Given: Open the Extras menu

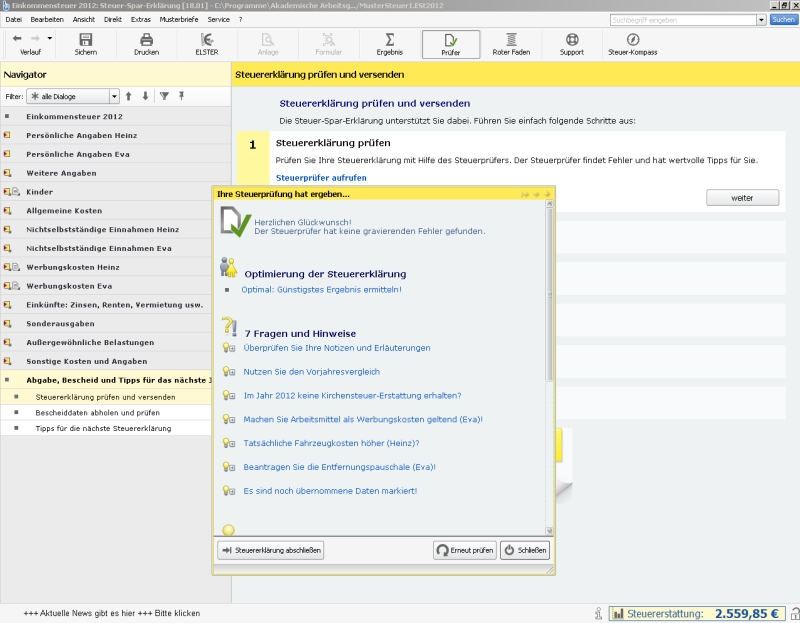Looking at the screenshot, I should pos(141,19).
